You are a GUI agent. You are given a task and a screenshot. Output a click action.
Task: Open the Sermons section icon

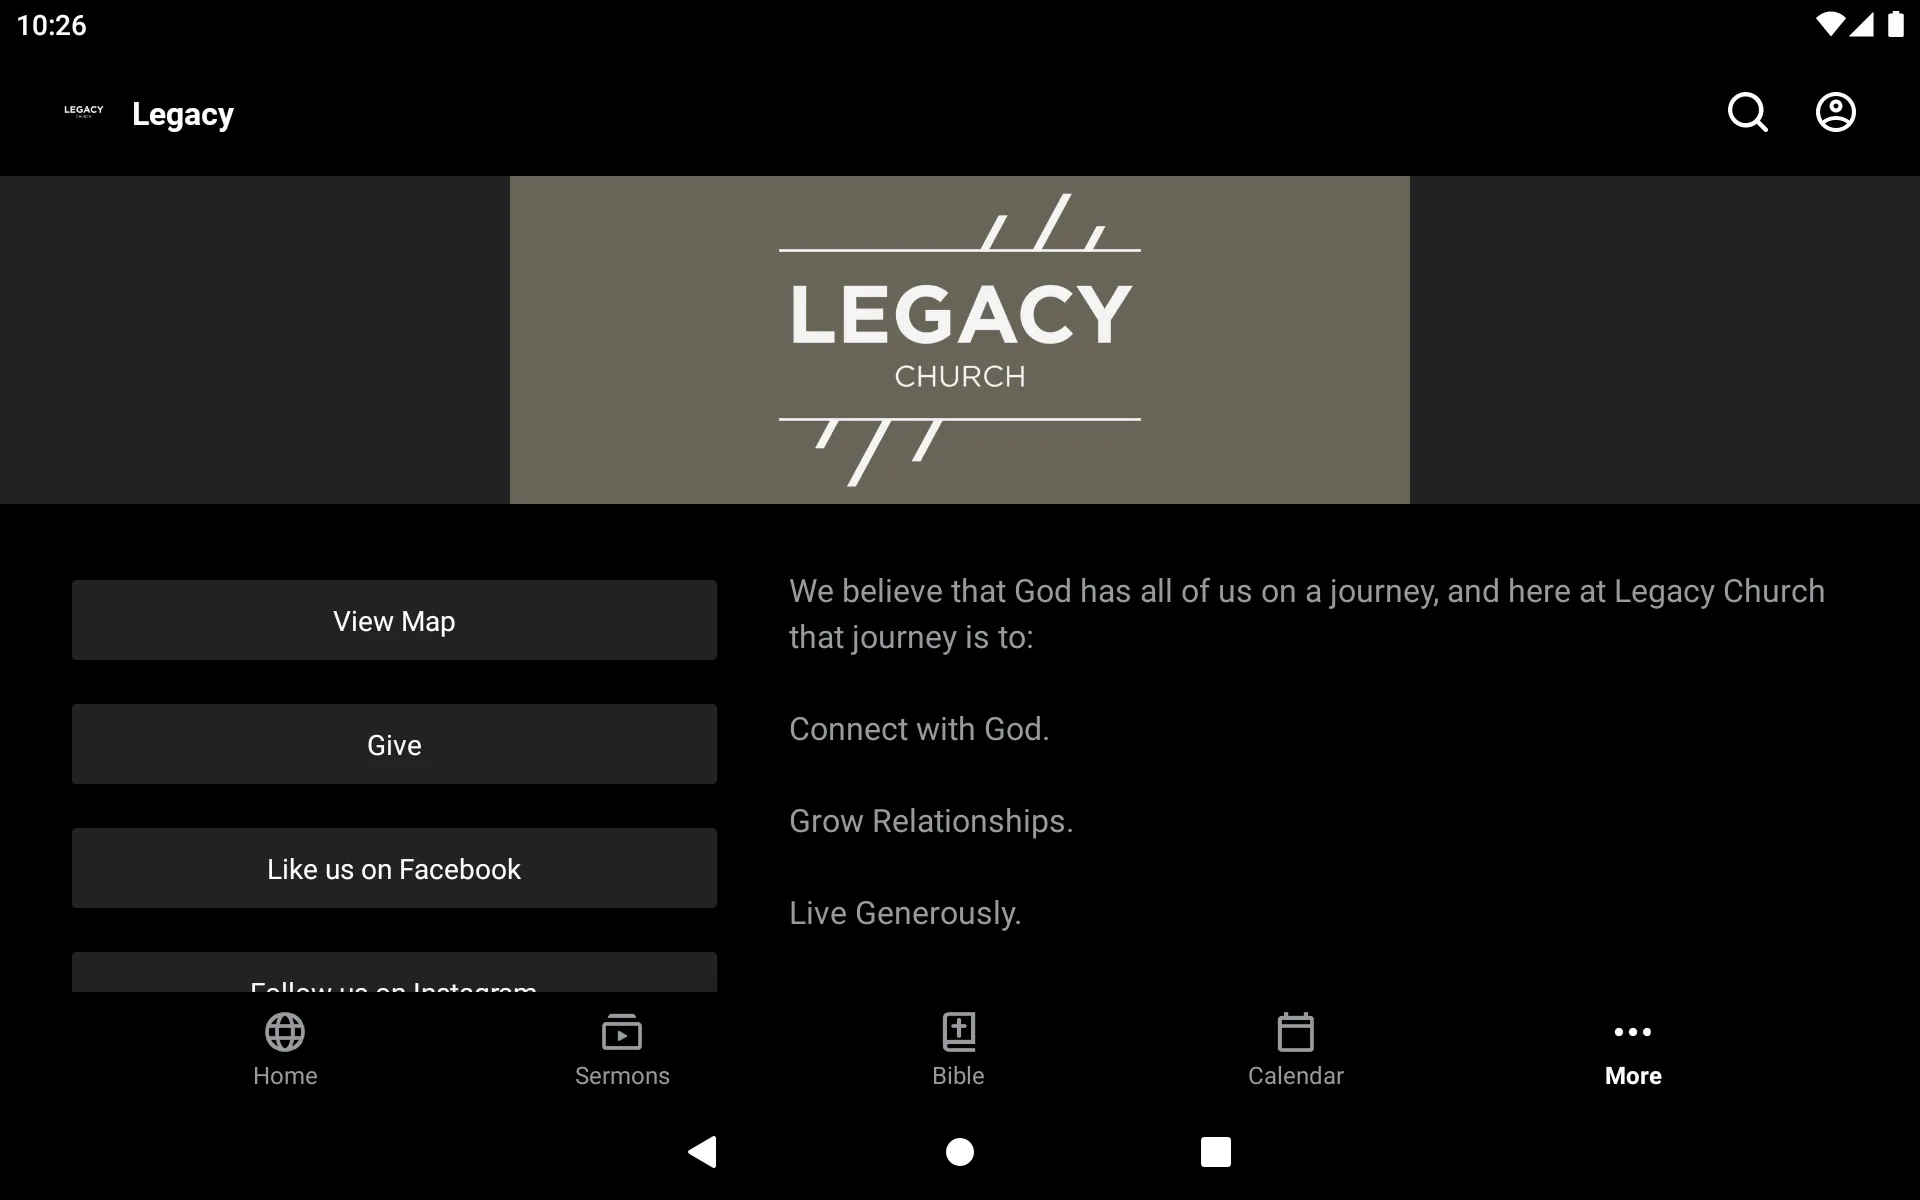[622, 1034]
